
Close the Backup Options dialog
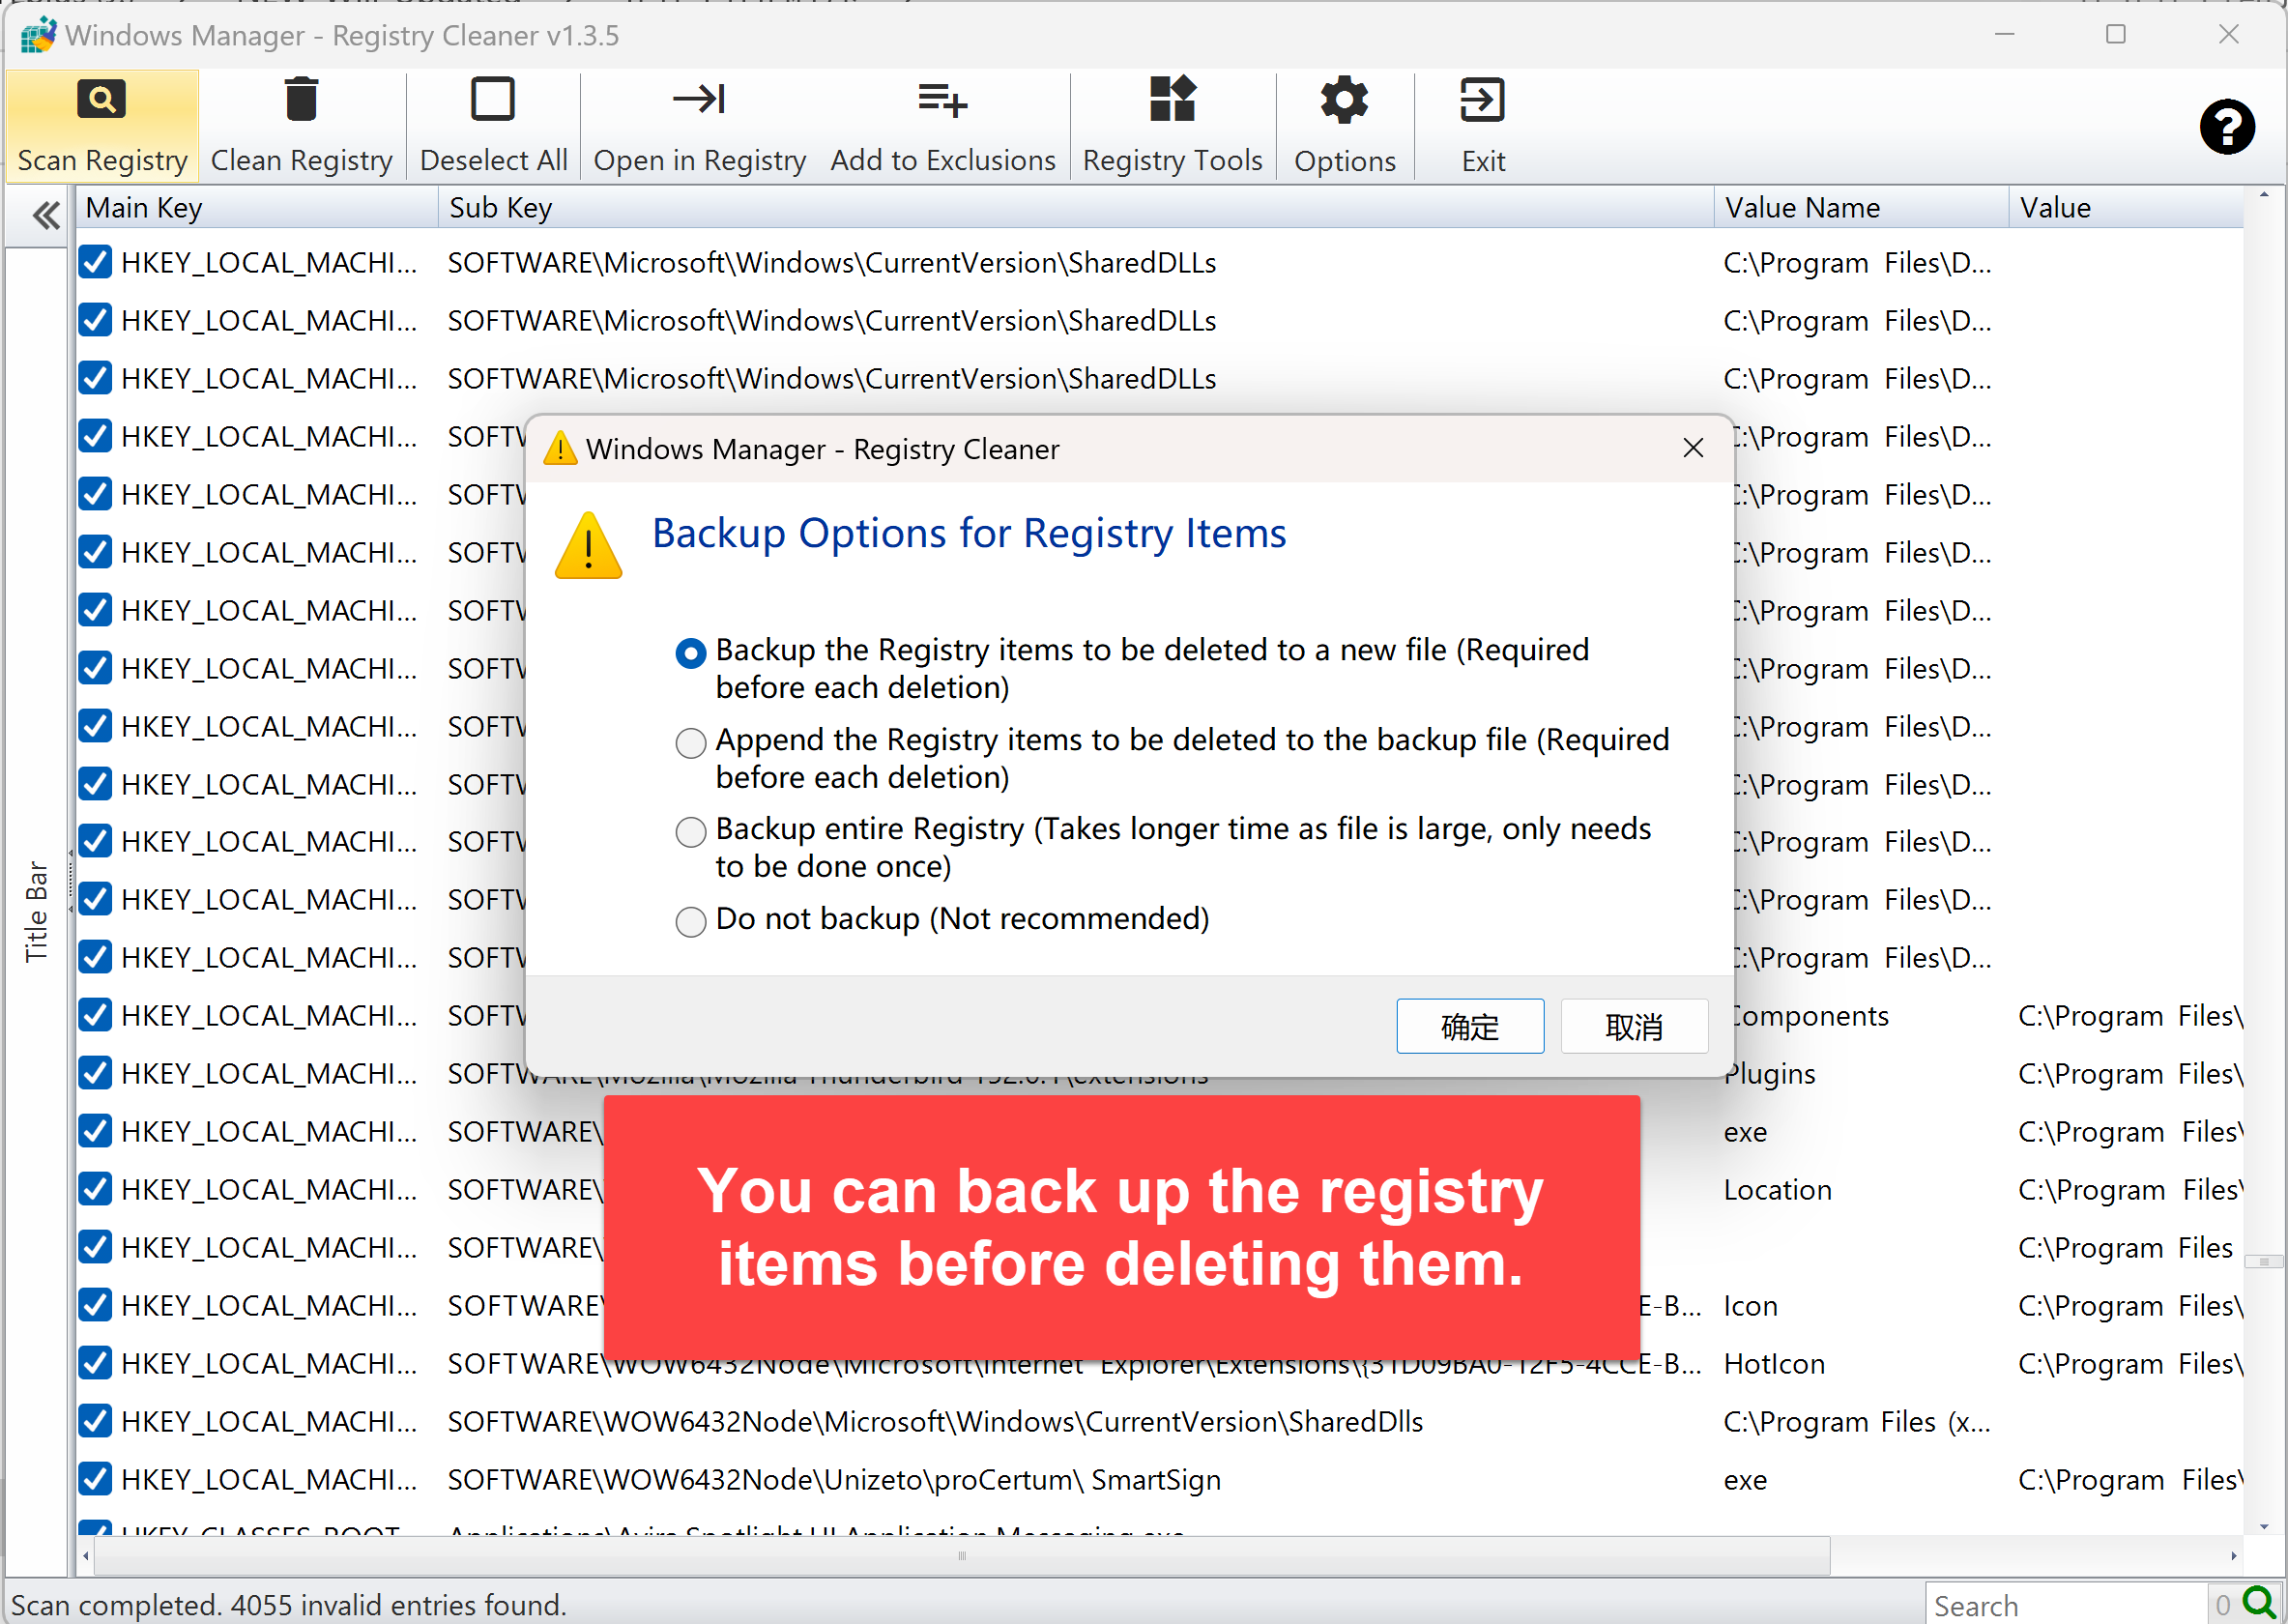click(x=1693, y=448)
